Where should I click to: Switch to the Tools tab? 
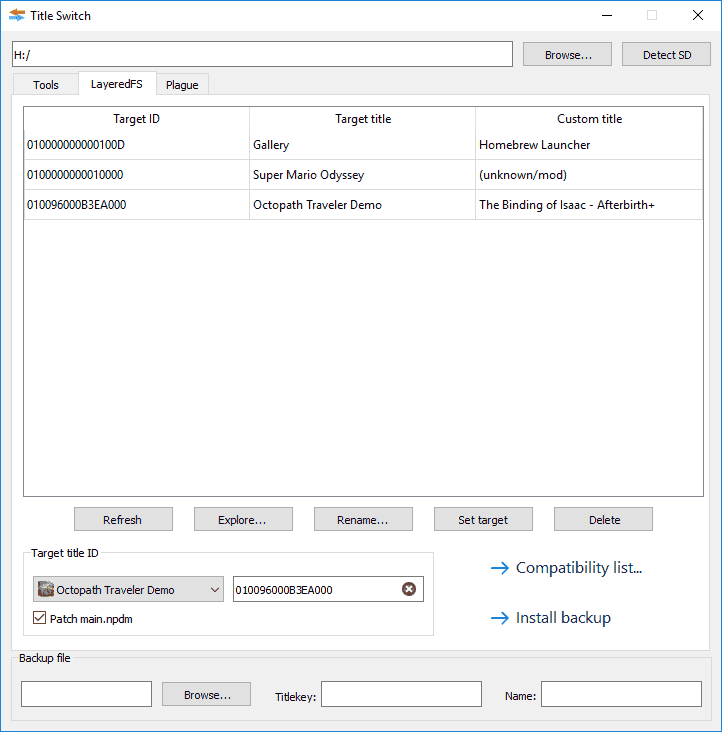click(46, 84)
